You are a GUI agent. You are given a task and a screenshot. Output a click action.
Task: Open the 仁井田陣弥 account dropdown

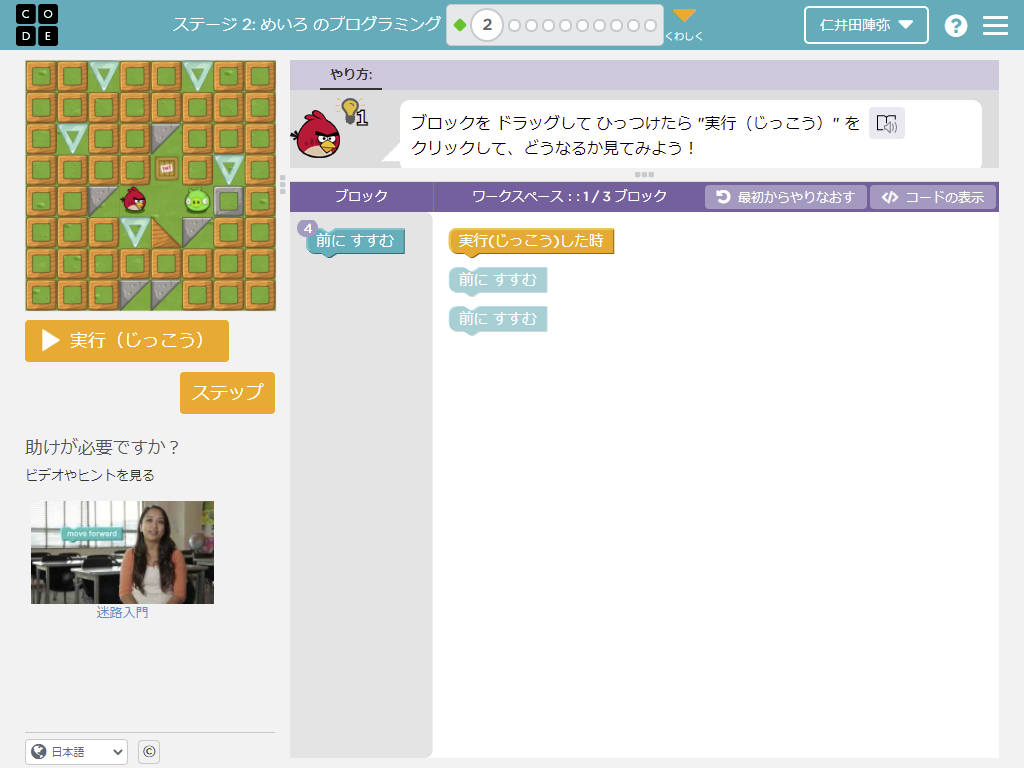pos(866,25)
